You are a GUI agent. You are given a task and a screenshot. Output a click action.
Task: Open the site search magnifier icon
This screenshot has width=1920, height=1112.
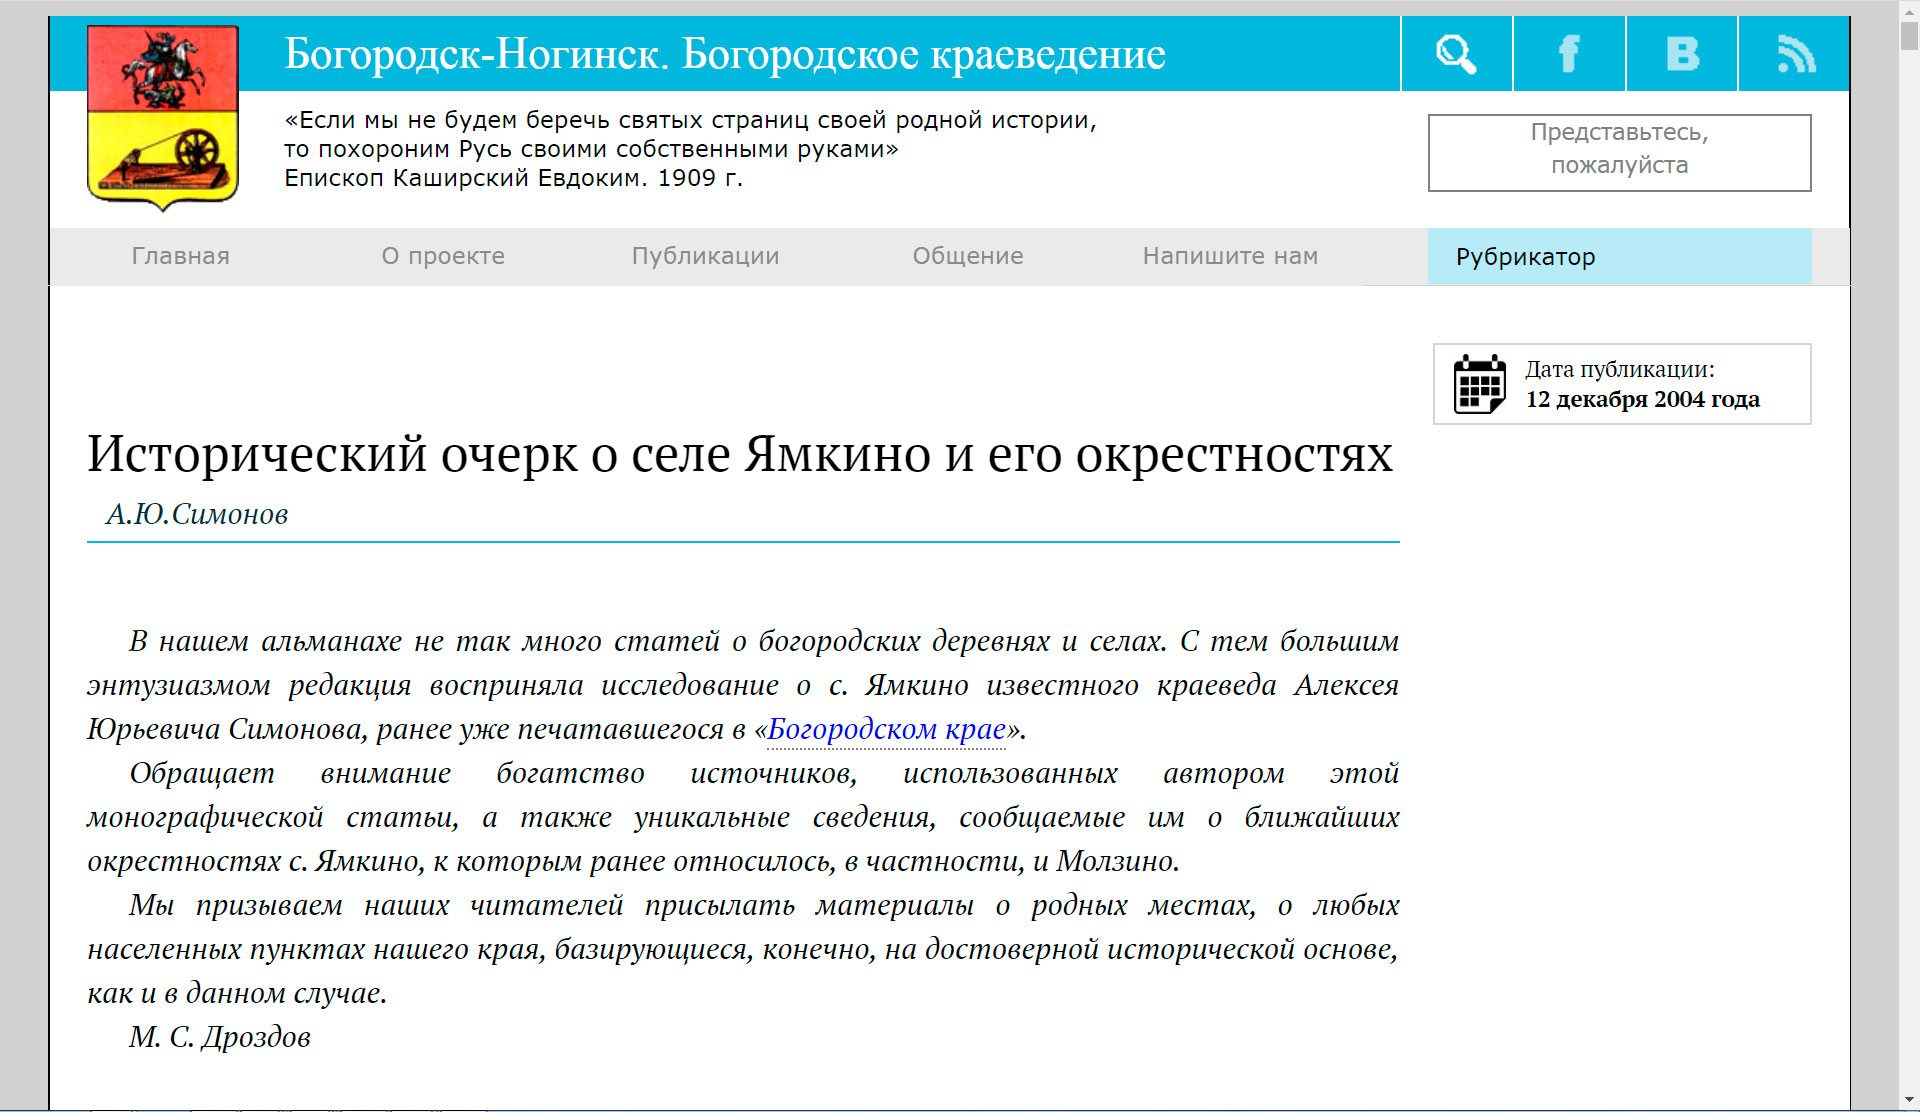tap(1456, 54)
